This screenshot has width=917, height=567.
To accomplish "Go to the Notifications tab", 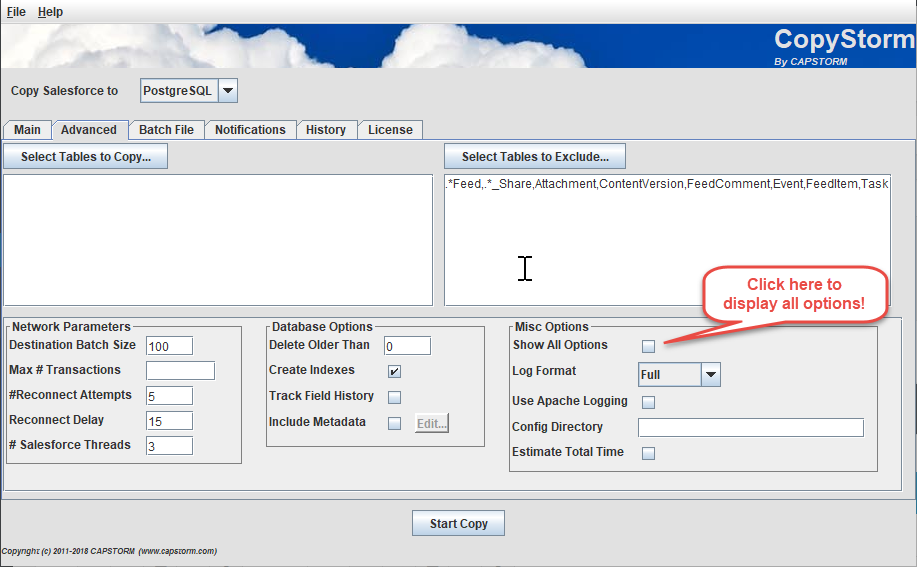I will pos(250,130).
